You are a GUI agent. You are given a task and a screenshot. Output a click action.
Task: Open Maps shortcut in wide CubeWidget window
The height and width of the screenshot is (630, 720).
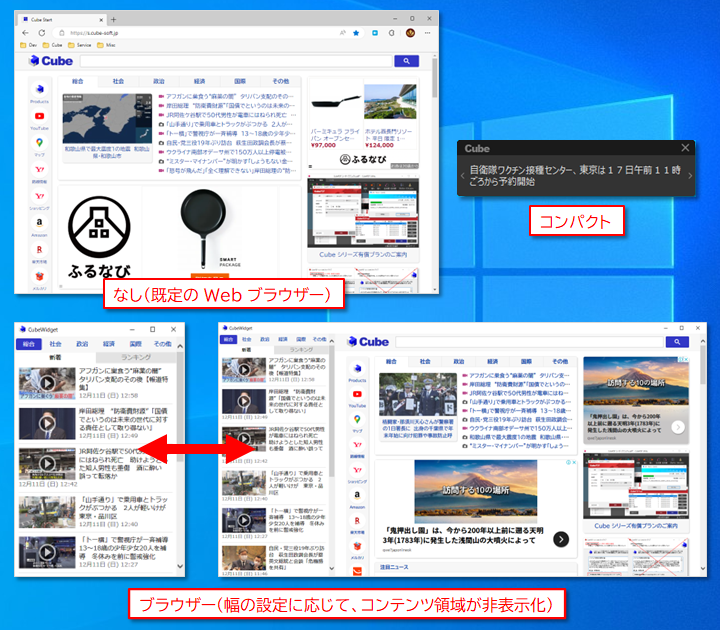coord(357,422)
